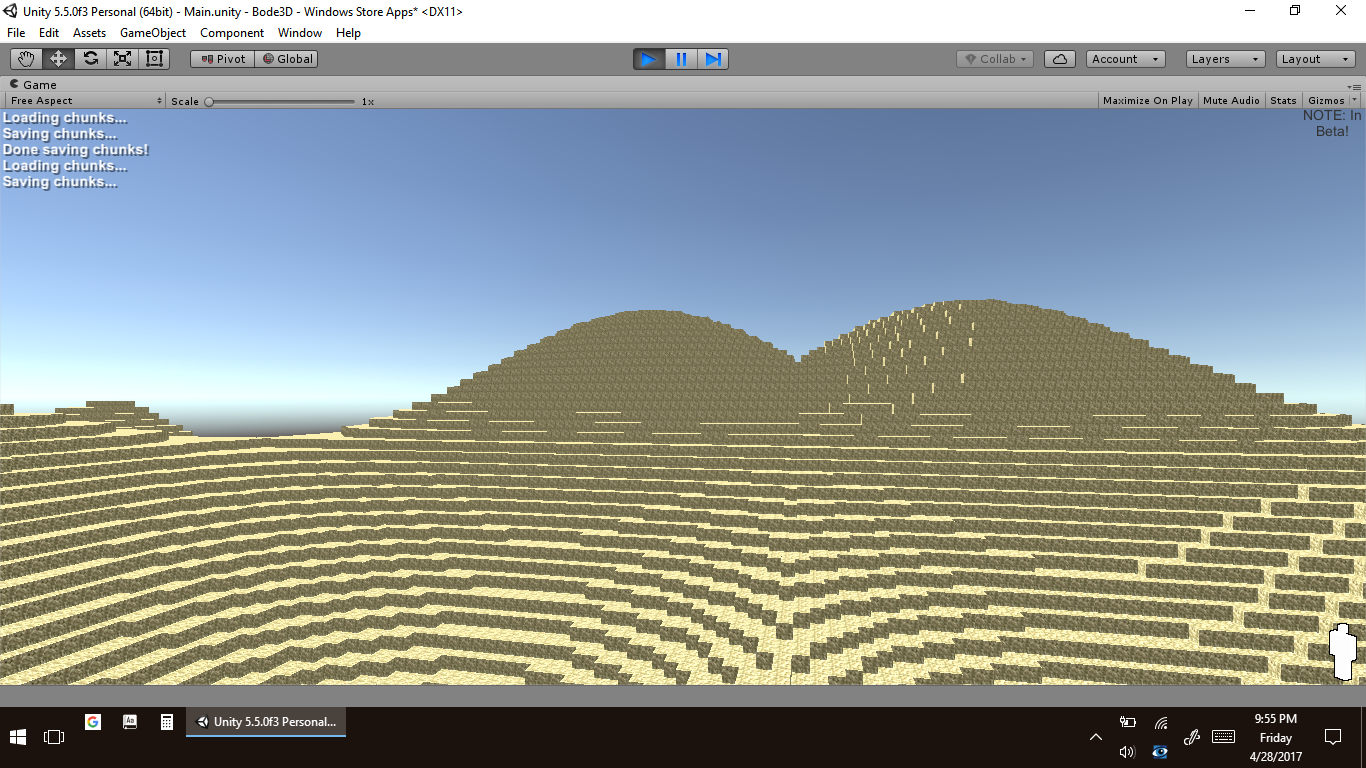
Task: Show the Stats overlay
Action: 1283,101
